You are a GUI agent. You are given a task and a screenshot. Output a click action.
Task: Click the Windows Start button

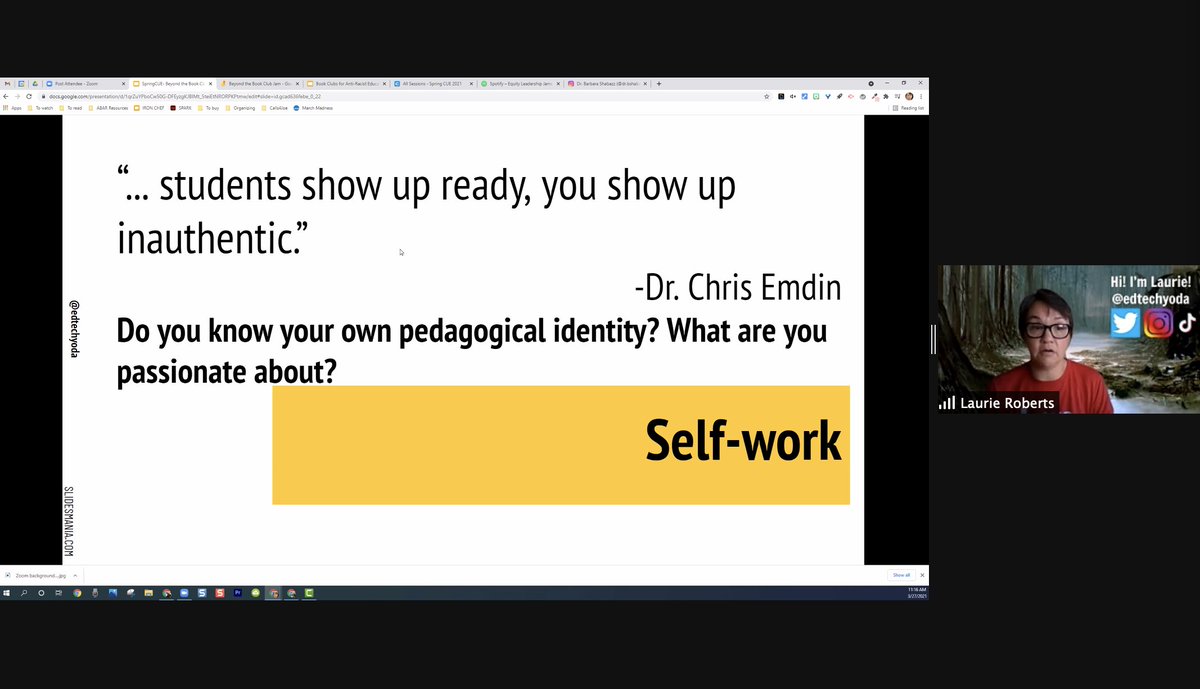tap(8, 592)
